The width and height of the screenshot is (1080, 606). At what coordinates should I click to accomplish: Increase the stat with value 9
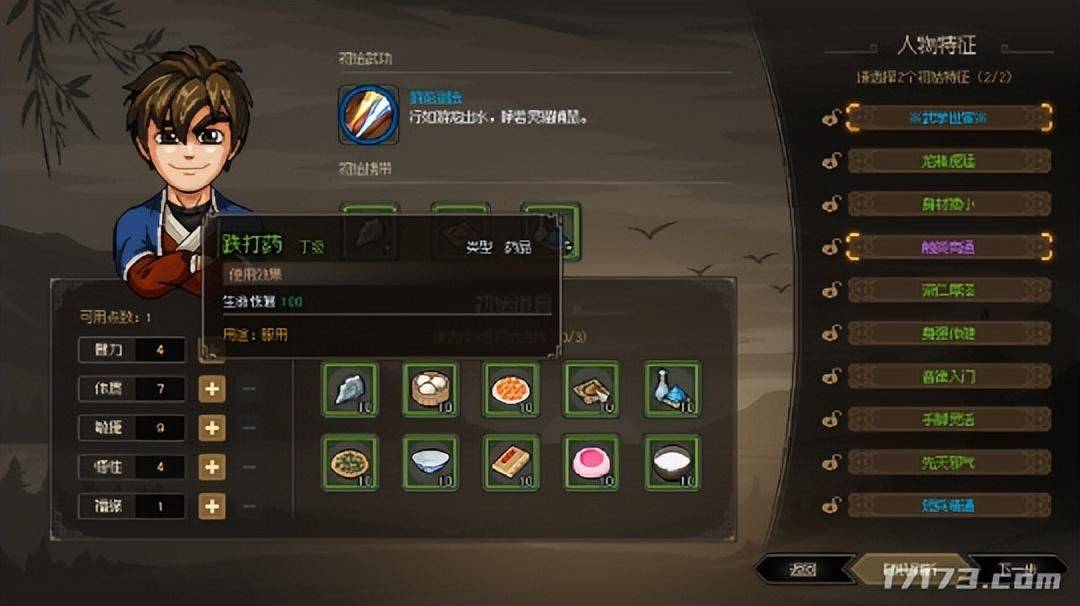pos(211,428)
